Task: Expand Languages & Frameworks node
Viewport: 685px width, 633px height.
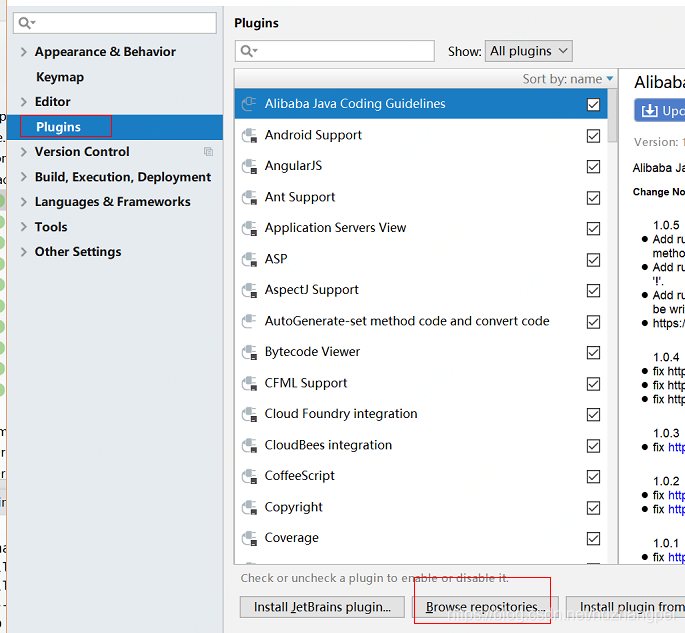Action: [x=24, y=202]
